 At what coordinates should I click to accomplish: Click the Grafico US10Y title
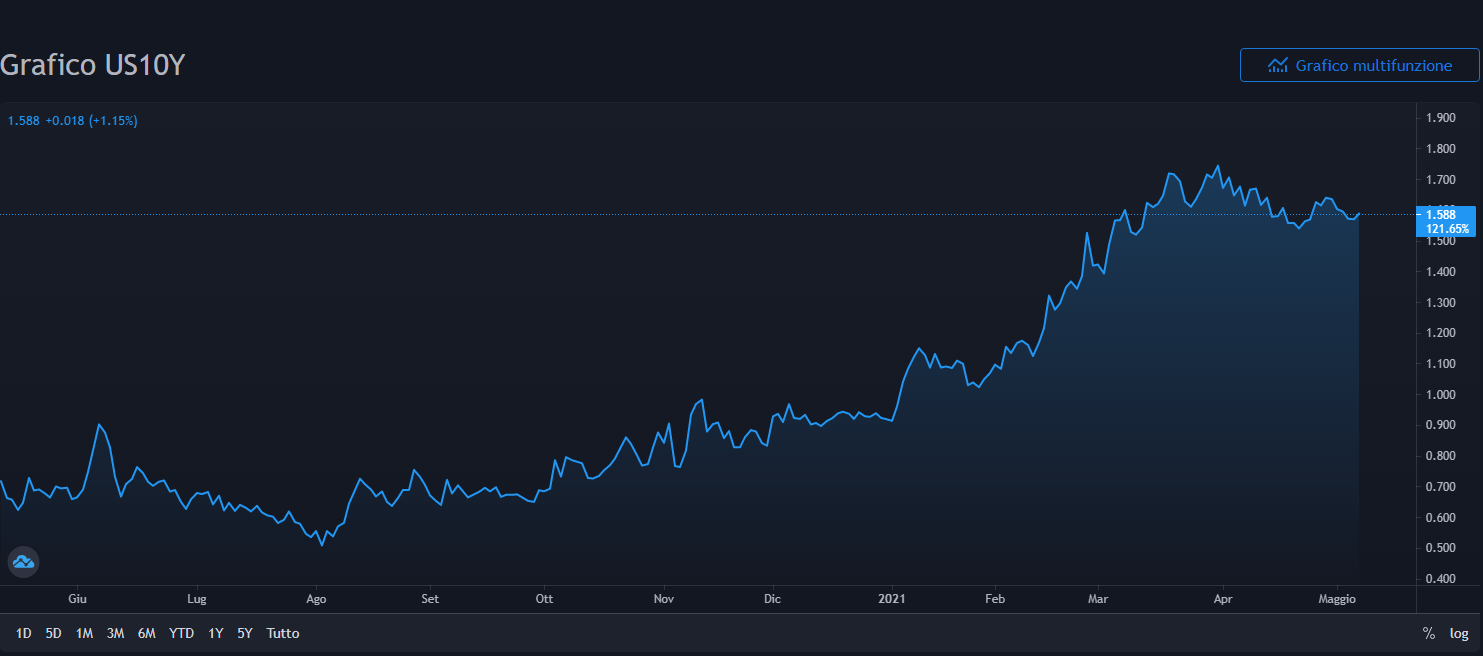pyautogui.click(x=93, y=65)
